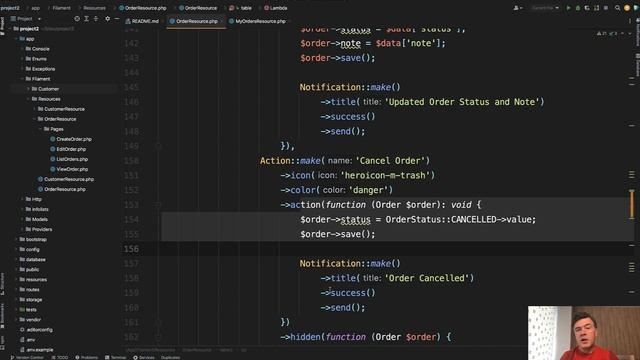
Task: Click the Run with Coverage icon
Action: 587,8
